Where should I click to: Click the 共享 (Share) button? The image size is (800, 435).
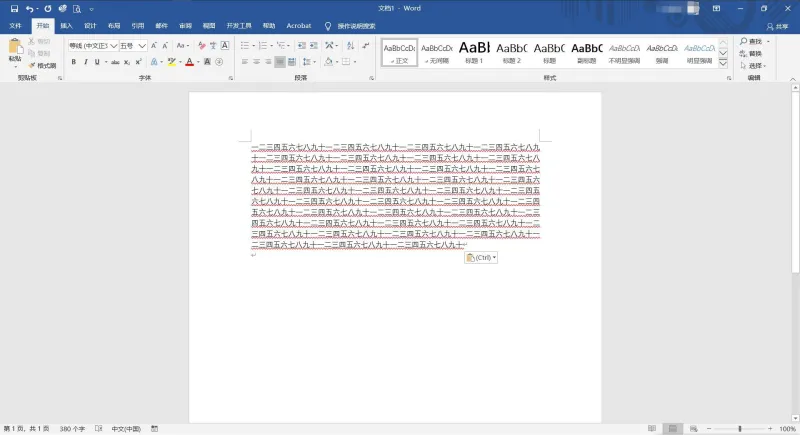point(778,27)
